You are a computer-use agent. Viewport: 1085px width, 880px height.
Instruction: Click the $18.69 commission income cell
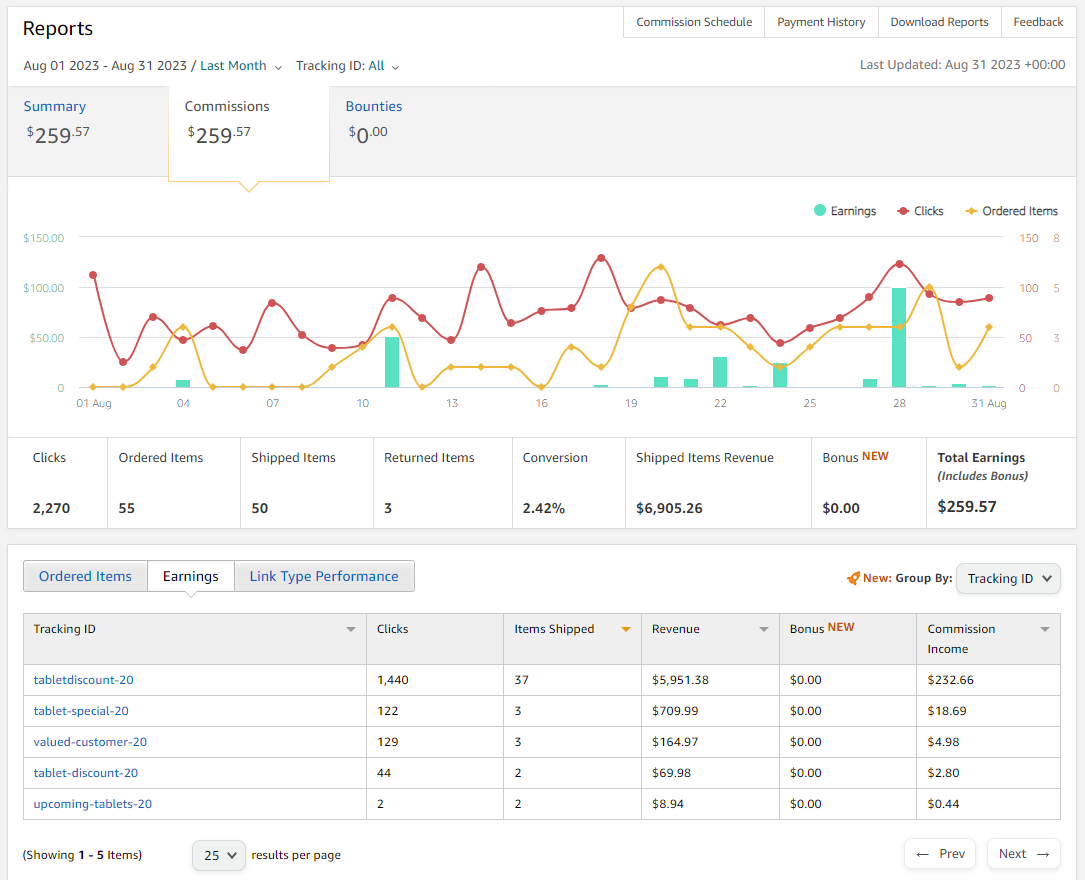pos(989,711)
